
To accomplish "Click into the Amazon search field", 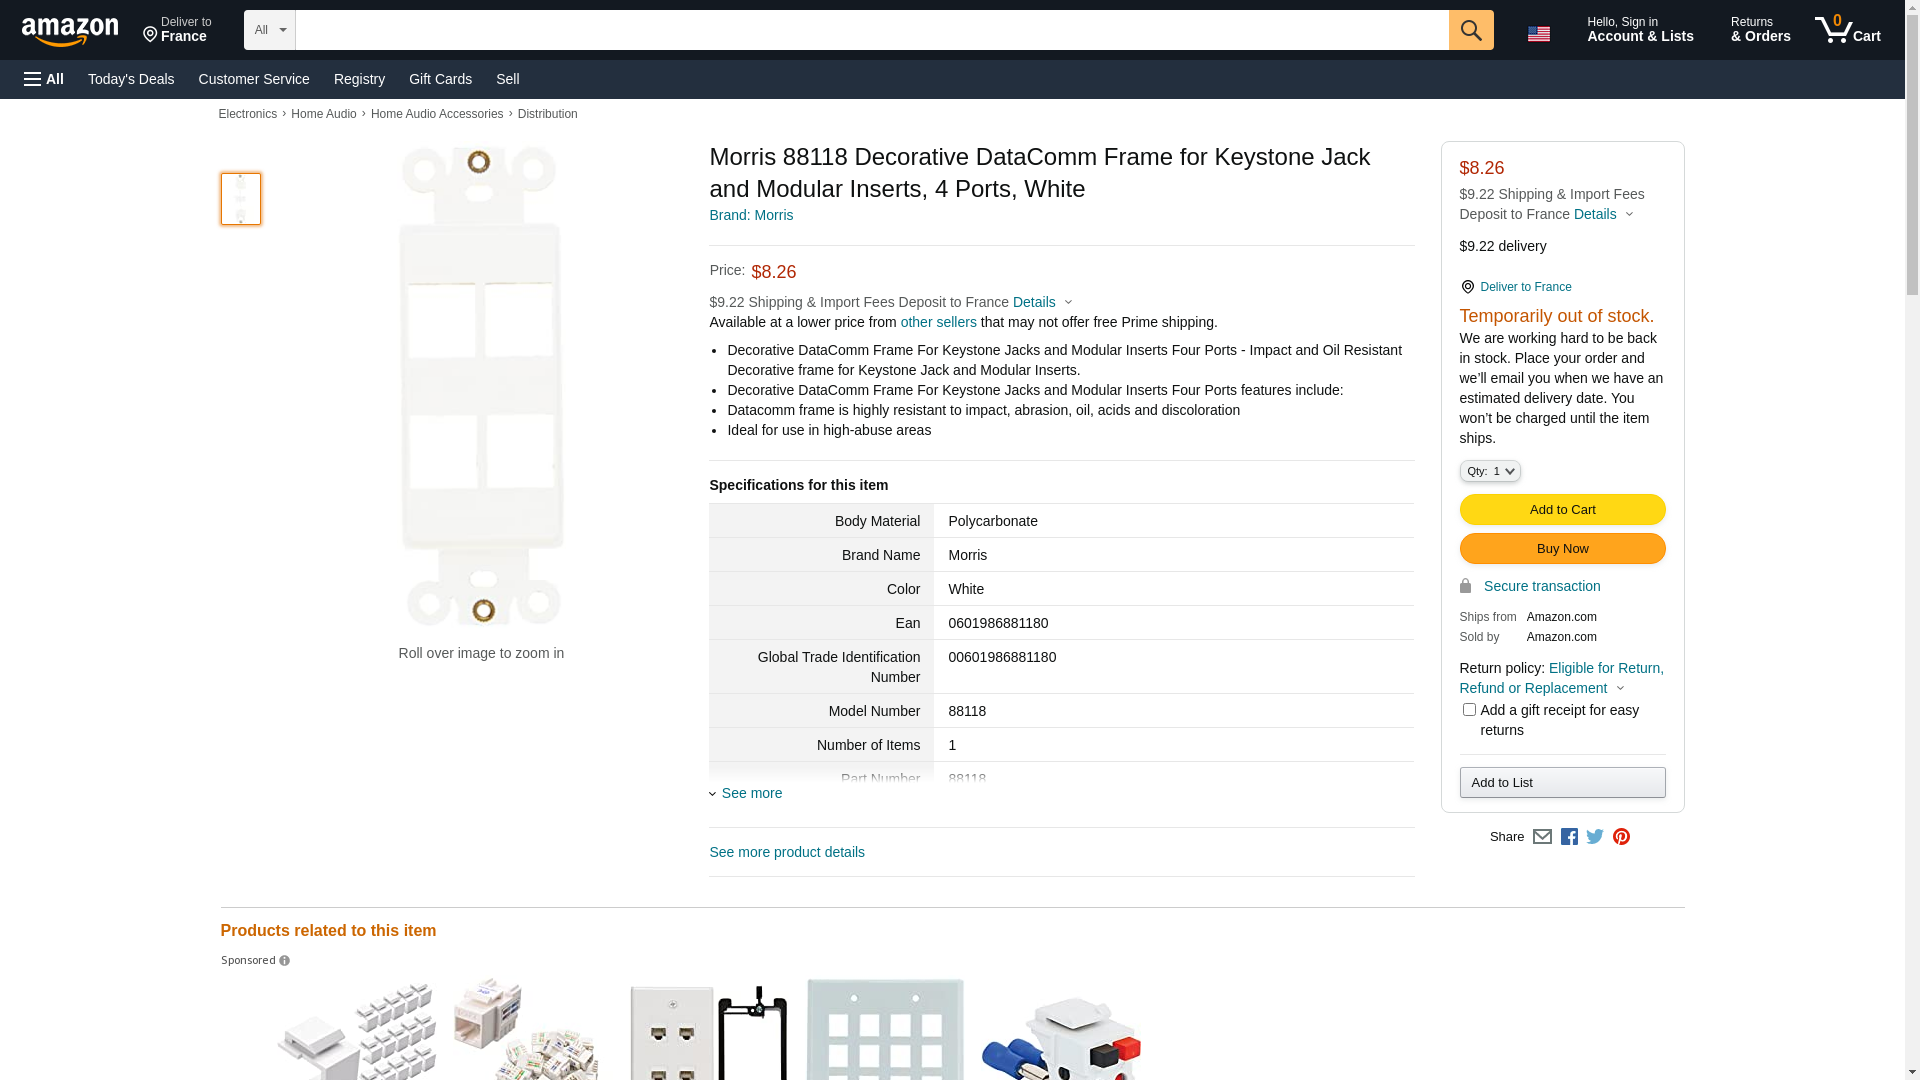I will click(x=871, y=30).
